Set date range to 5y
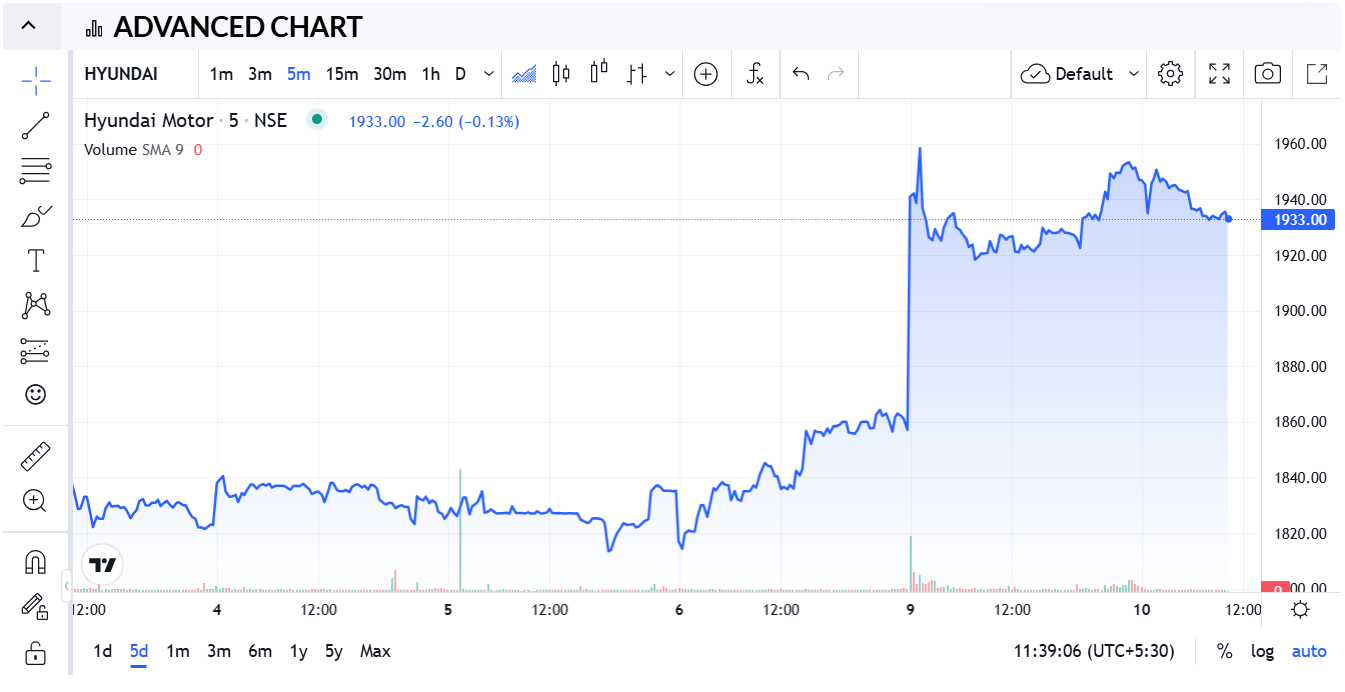1345x692 pixels. (334, 652)
